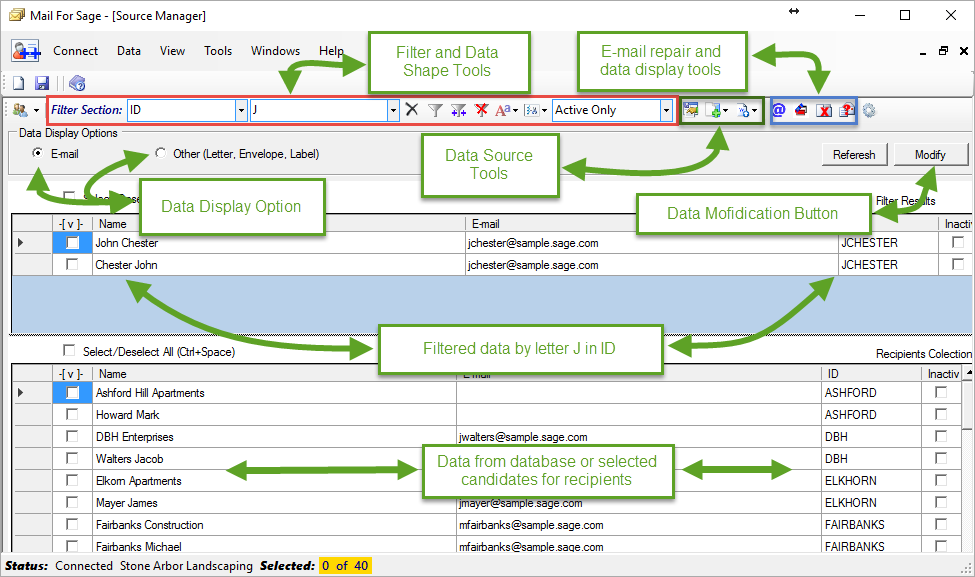Check the box next to Howard Mark
The height and width of the screenshot is (577, 975).
[x=72, y=414]
